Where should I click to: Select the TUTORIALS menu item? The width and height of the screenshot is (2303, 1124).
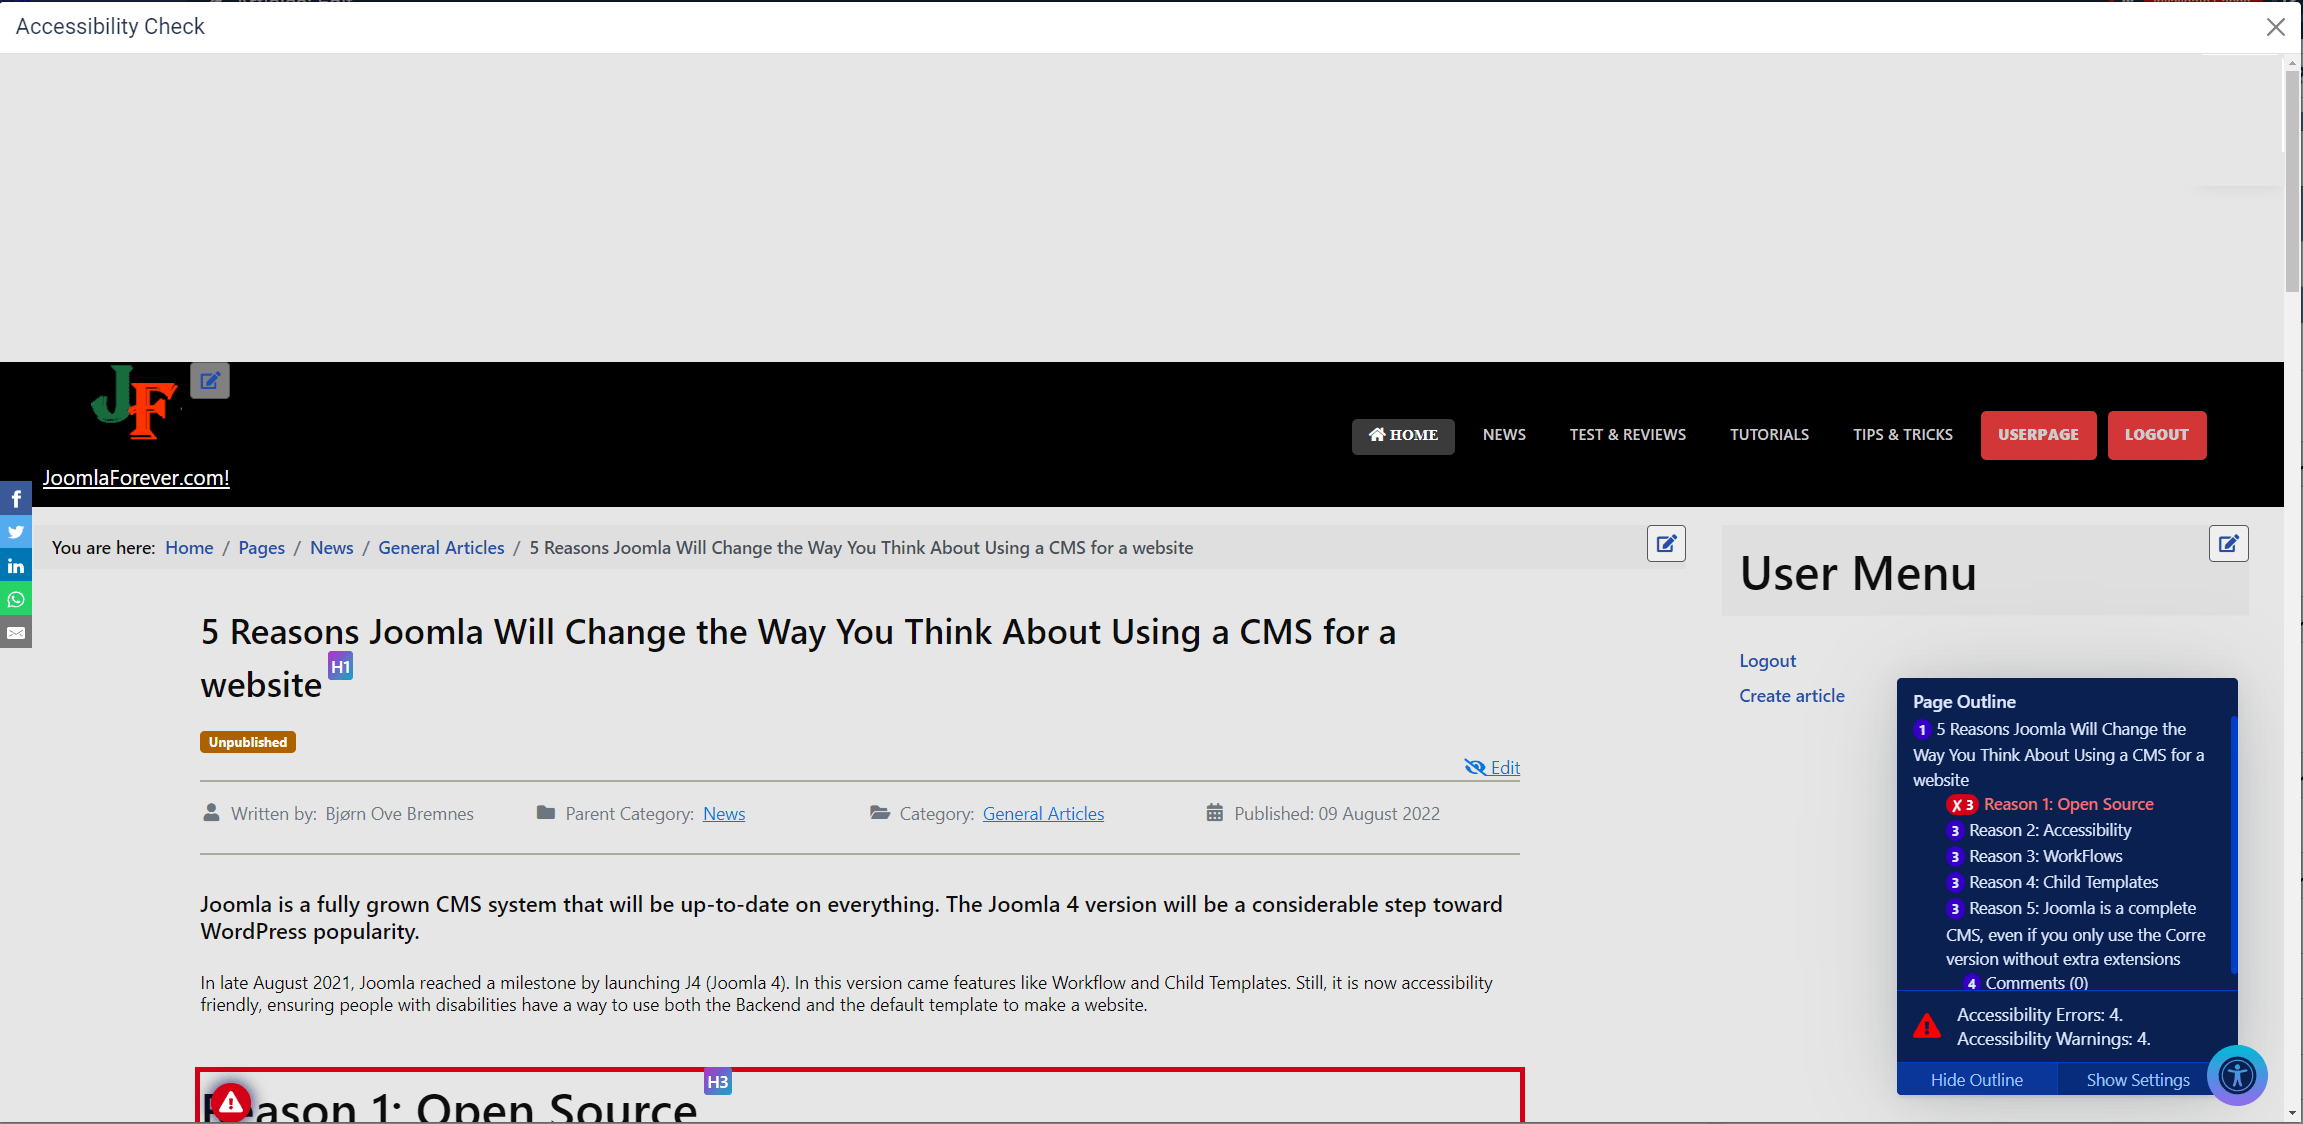(1770, 433)
